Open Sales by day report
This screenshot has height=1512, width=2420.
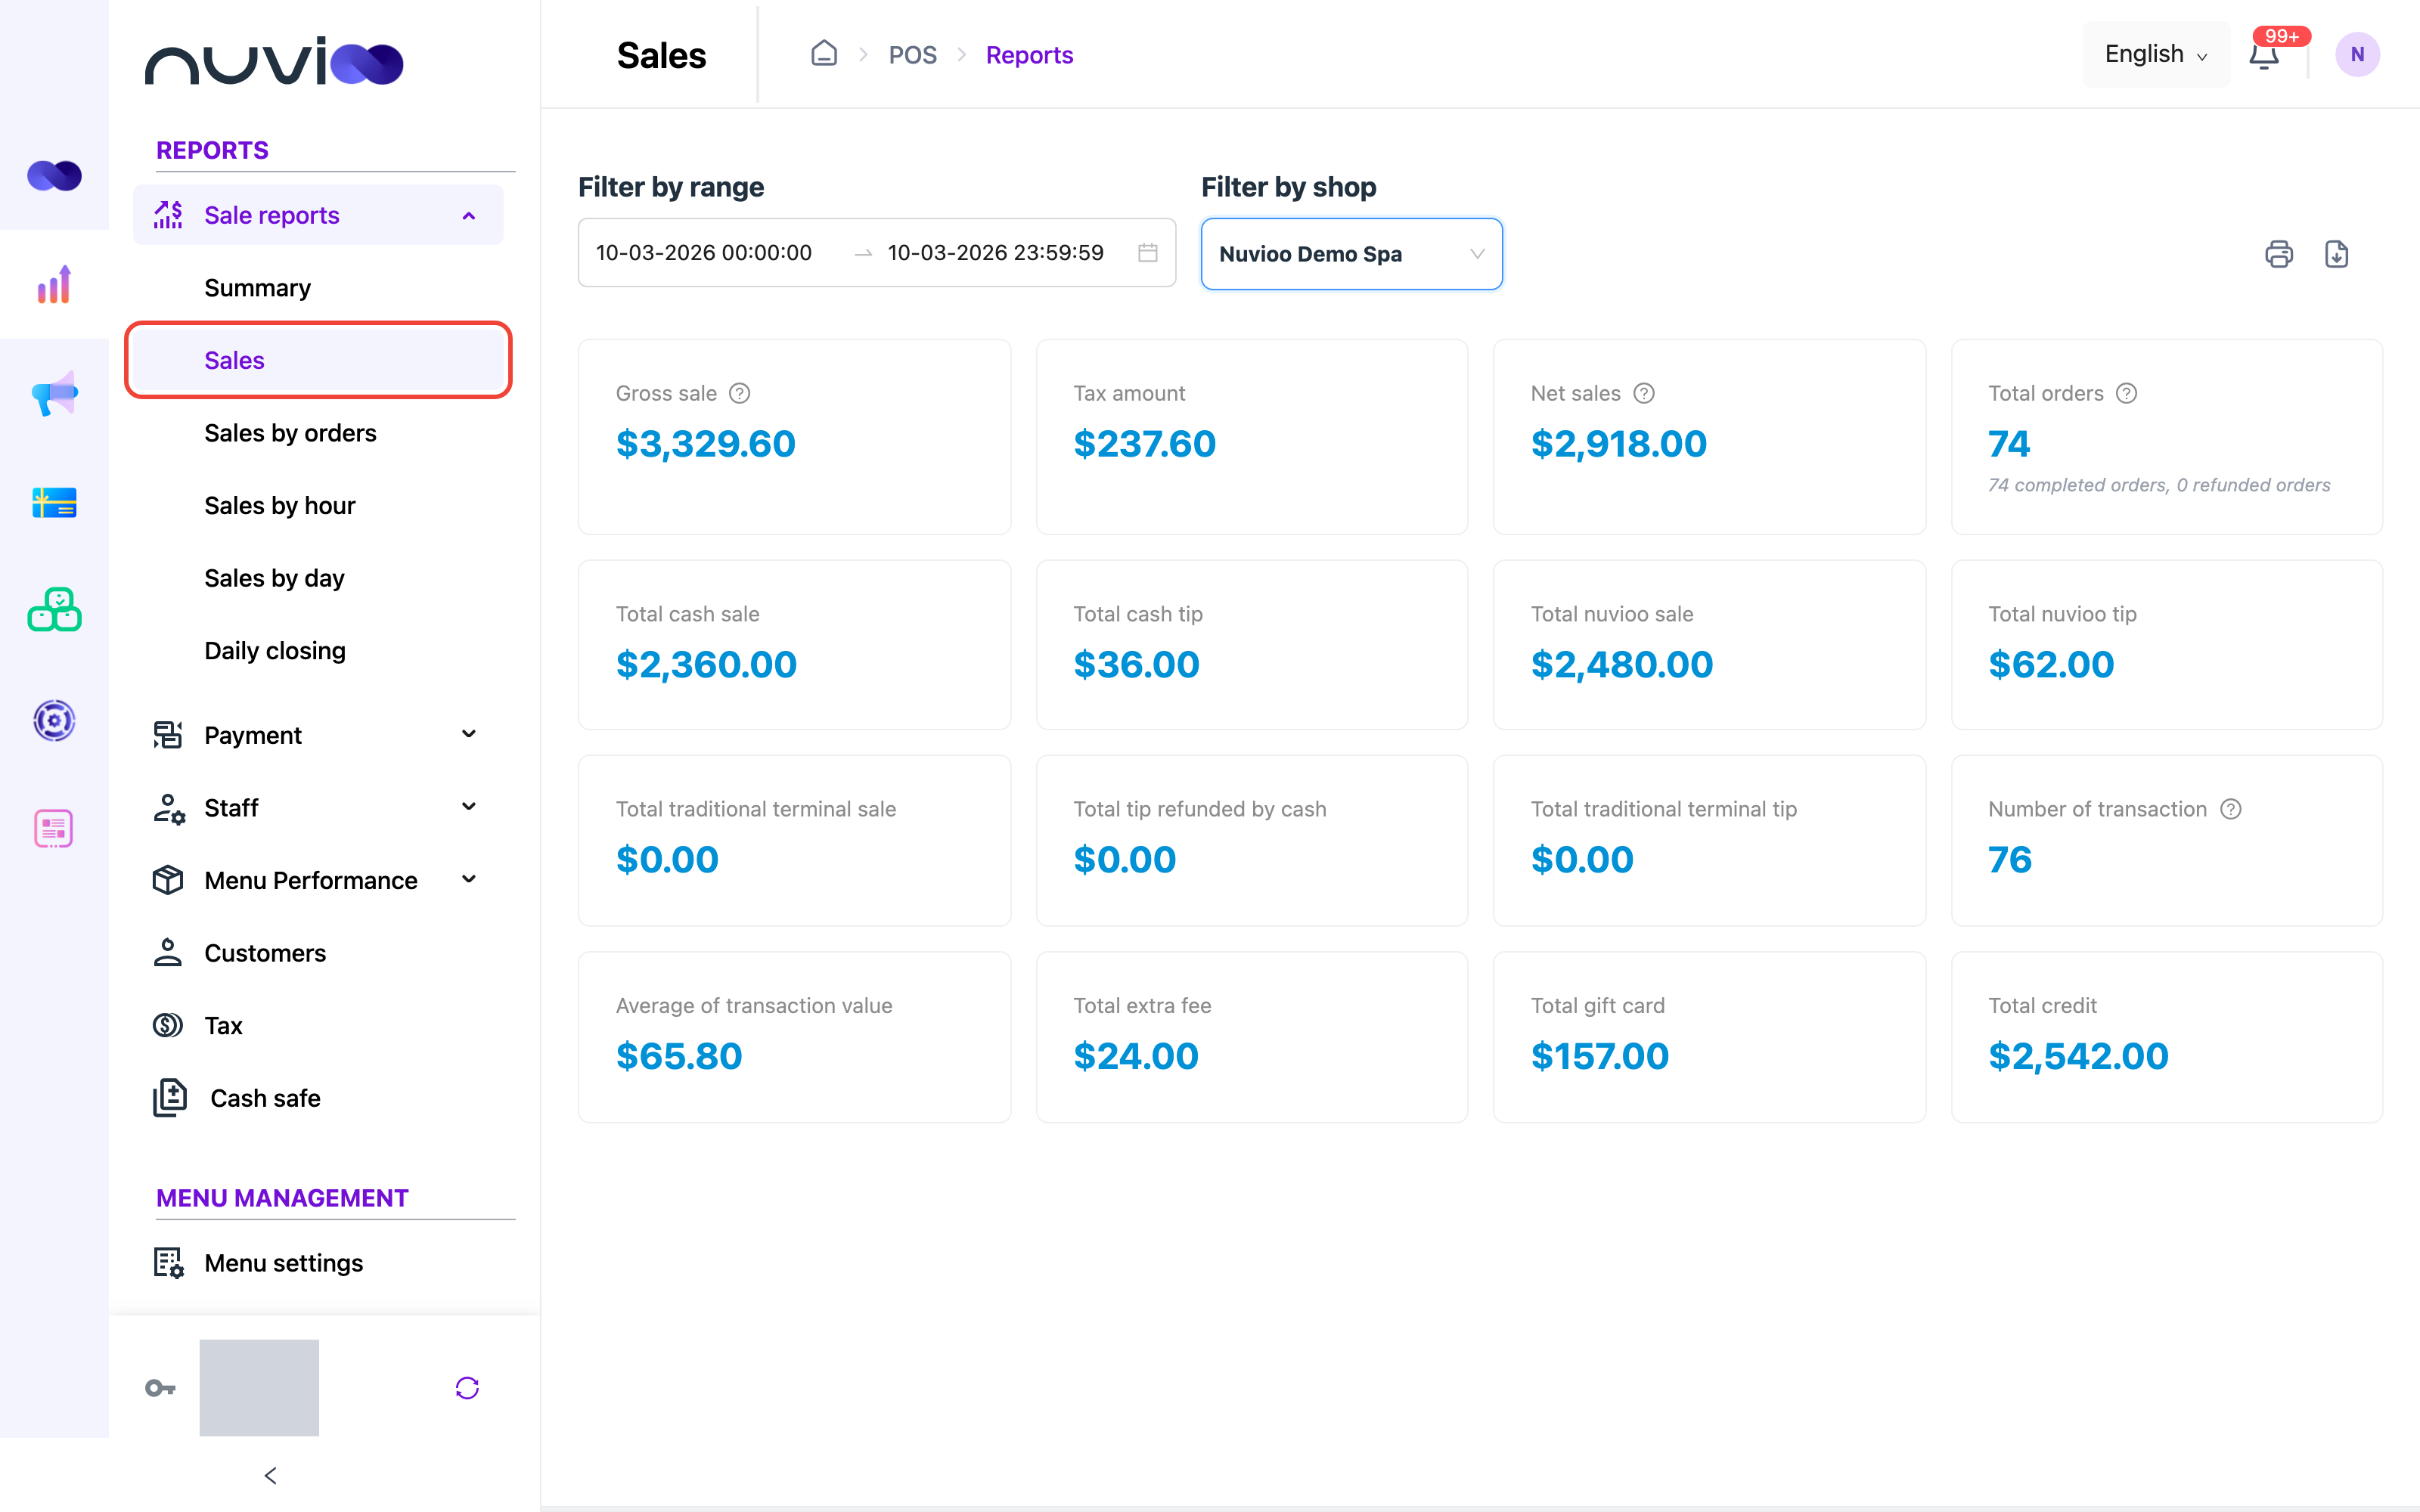(274, 578)
